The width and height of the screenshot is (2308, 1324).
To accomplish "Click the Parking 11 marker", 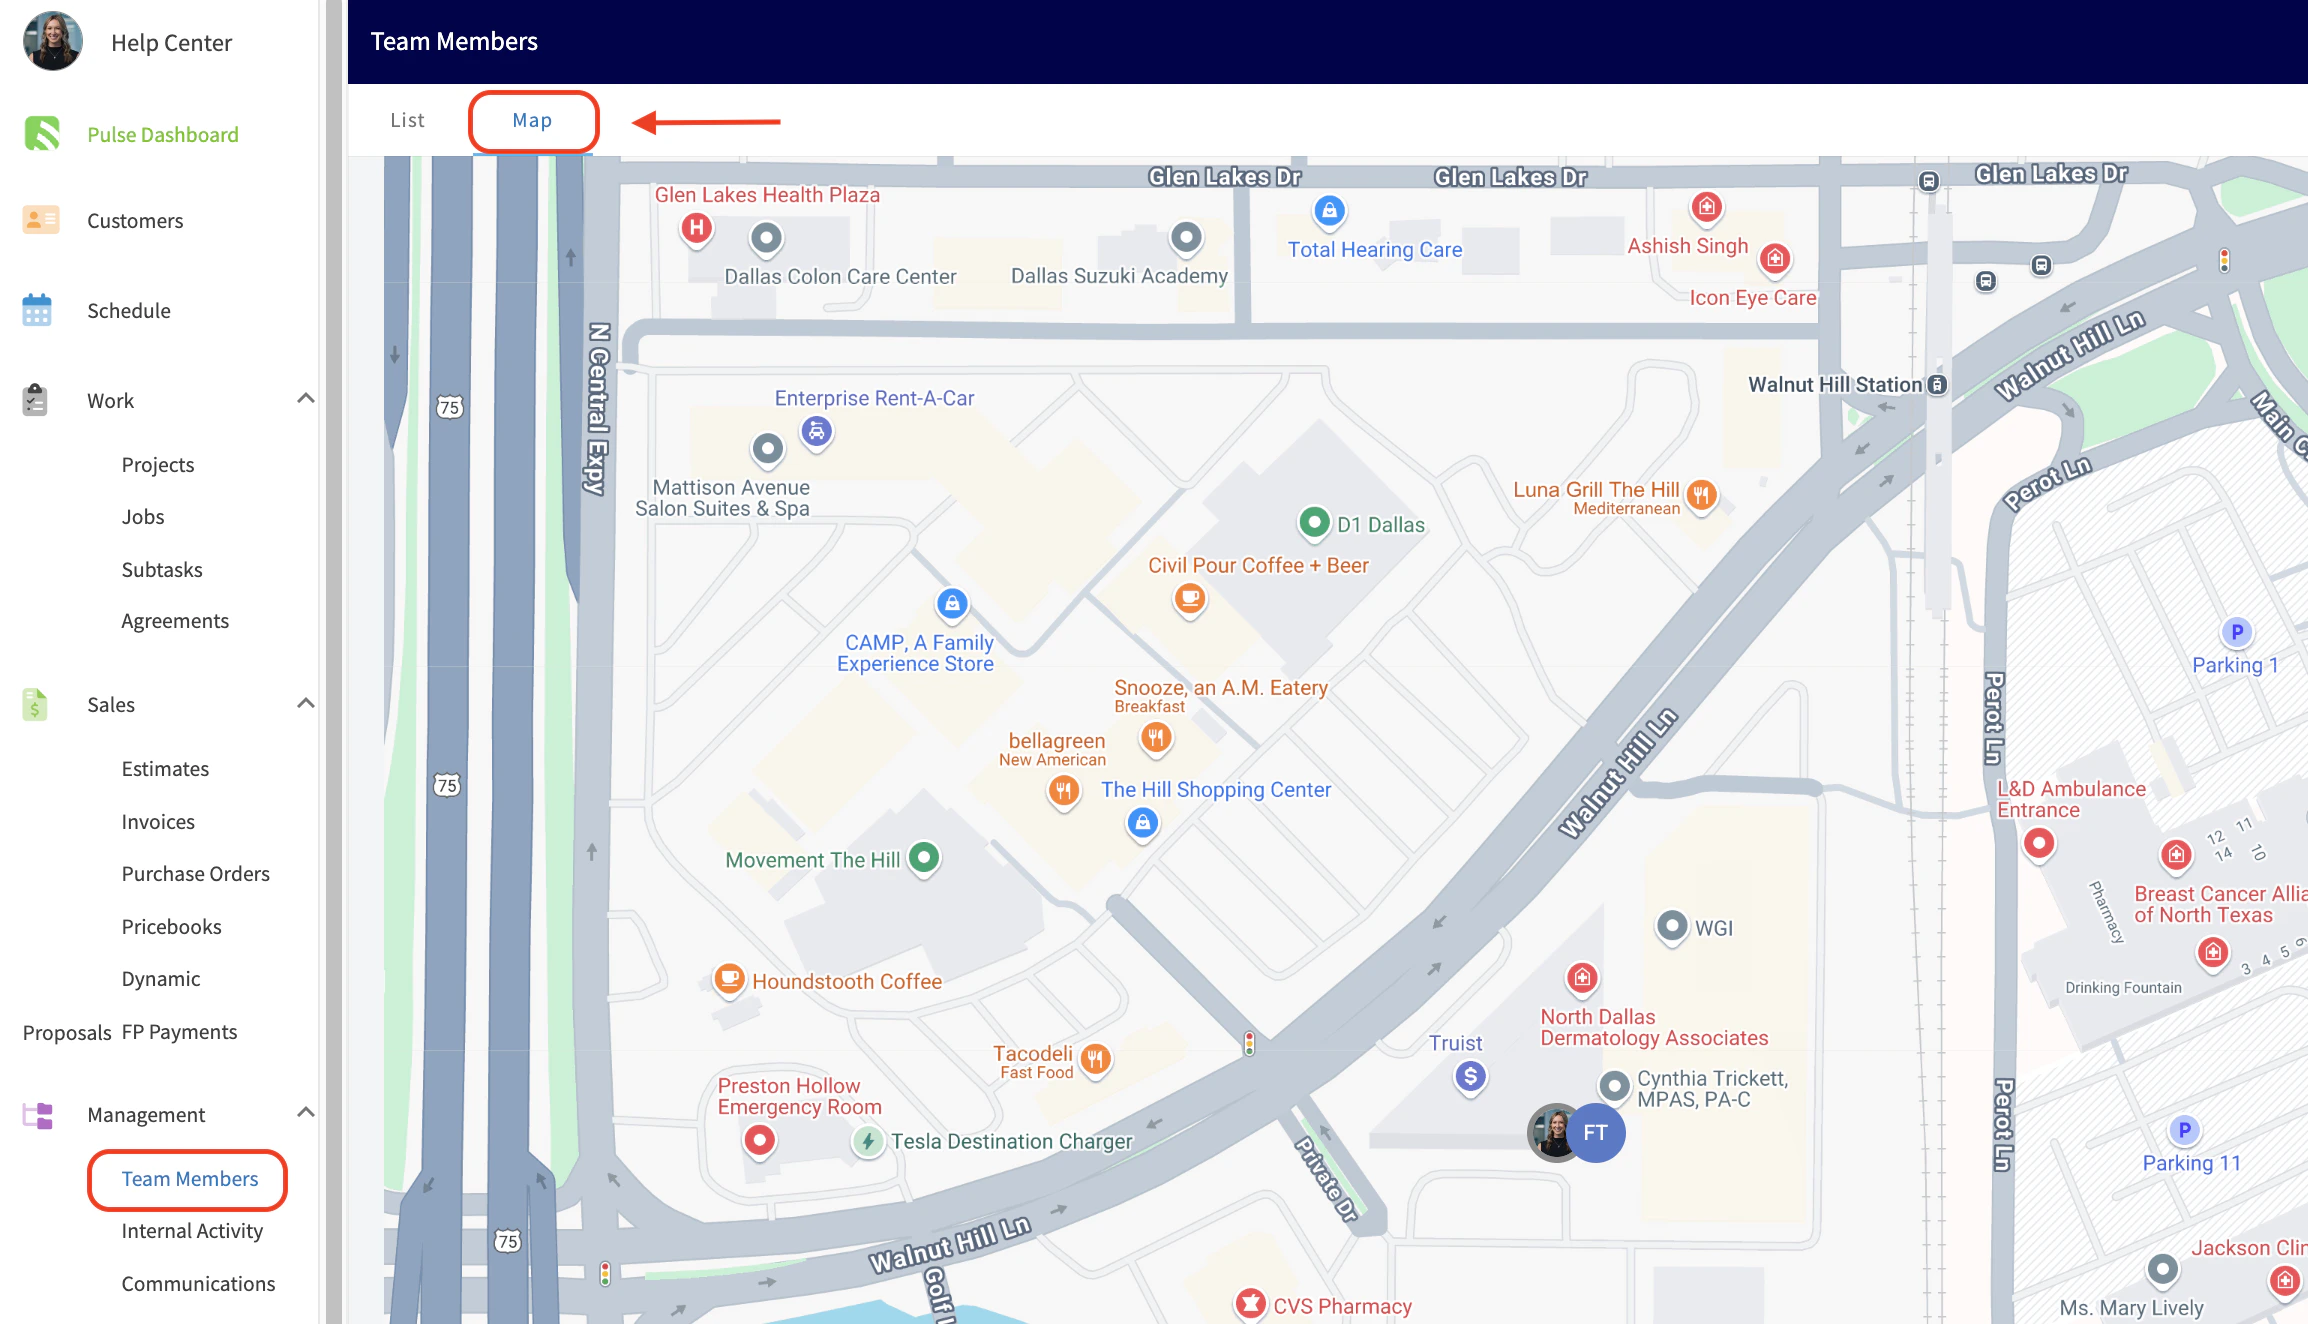I will coord(2184,1131).
